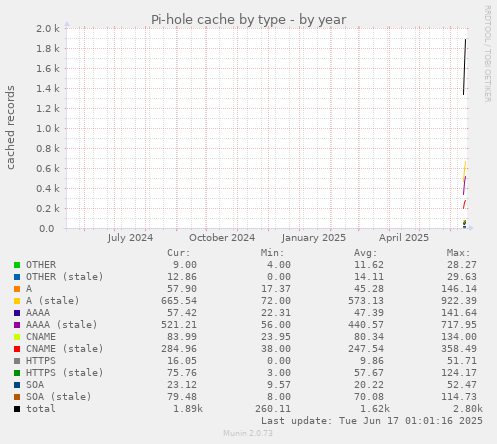Click the 'OTHER (stale)' legend label
The image size is (497, 444).
pos(65,277)
